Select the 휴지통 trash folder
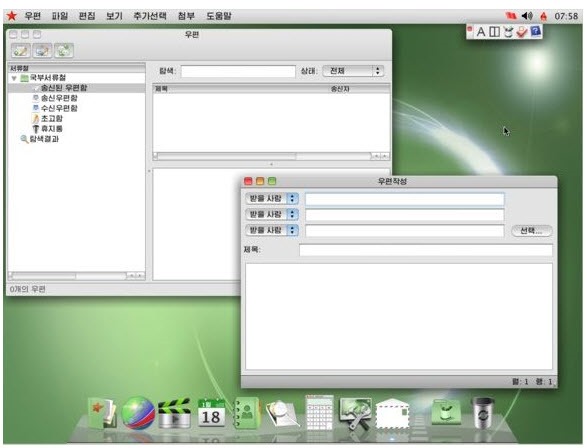The width and height of the screenshot is (587, 448). (x=52, y=129)
